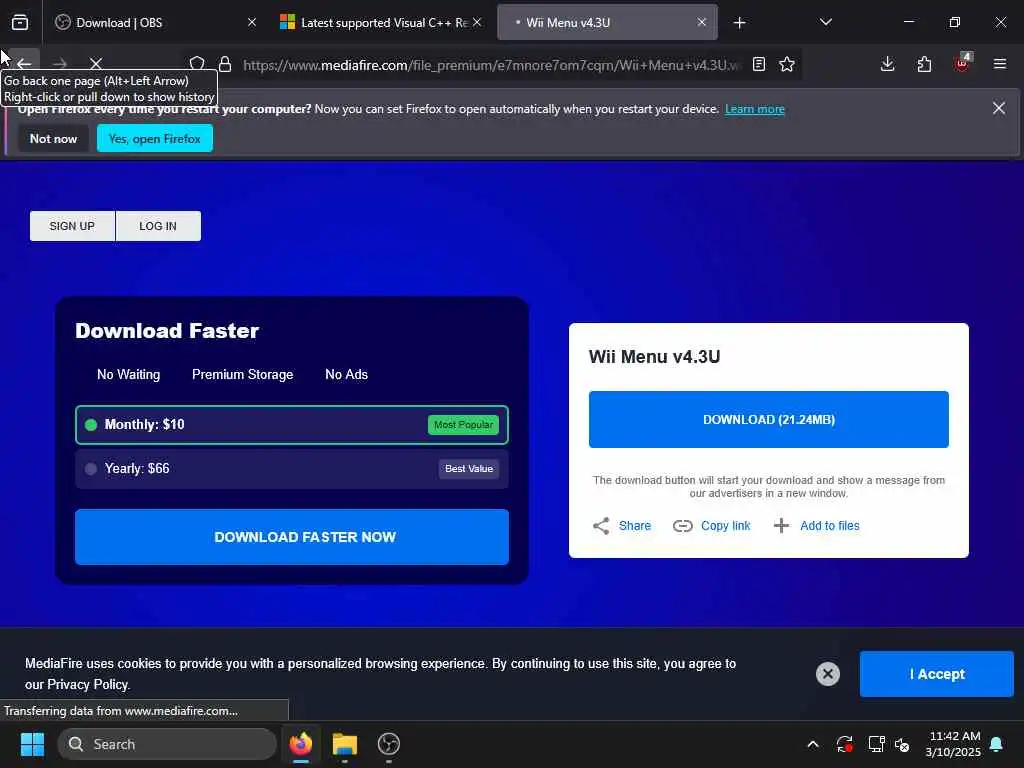Select the Wii Menu v4.3U tab

click(x=607, y=22)
